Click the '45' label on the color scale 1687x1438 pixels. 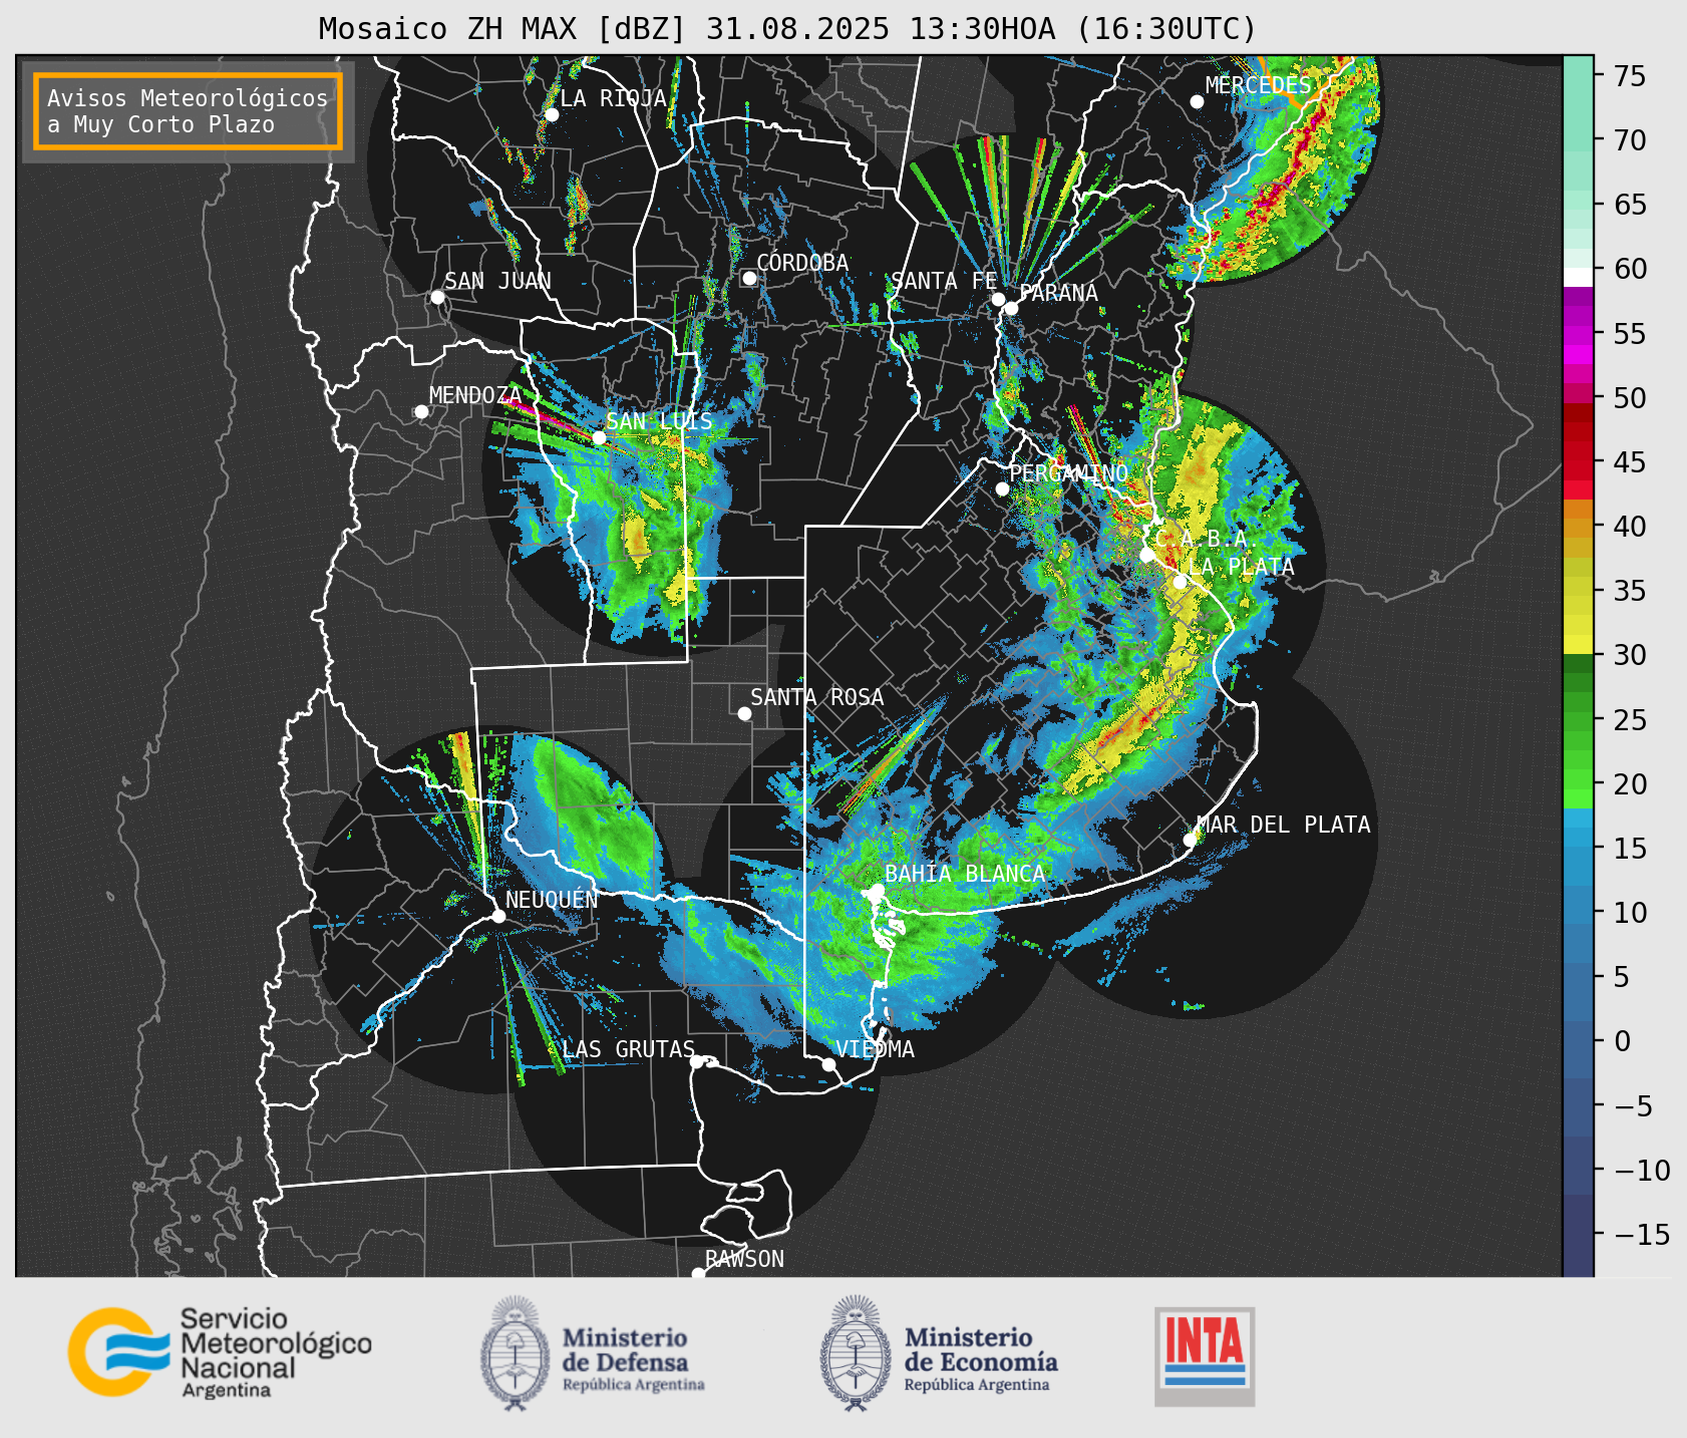click(x=1628, y=462)
